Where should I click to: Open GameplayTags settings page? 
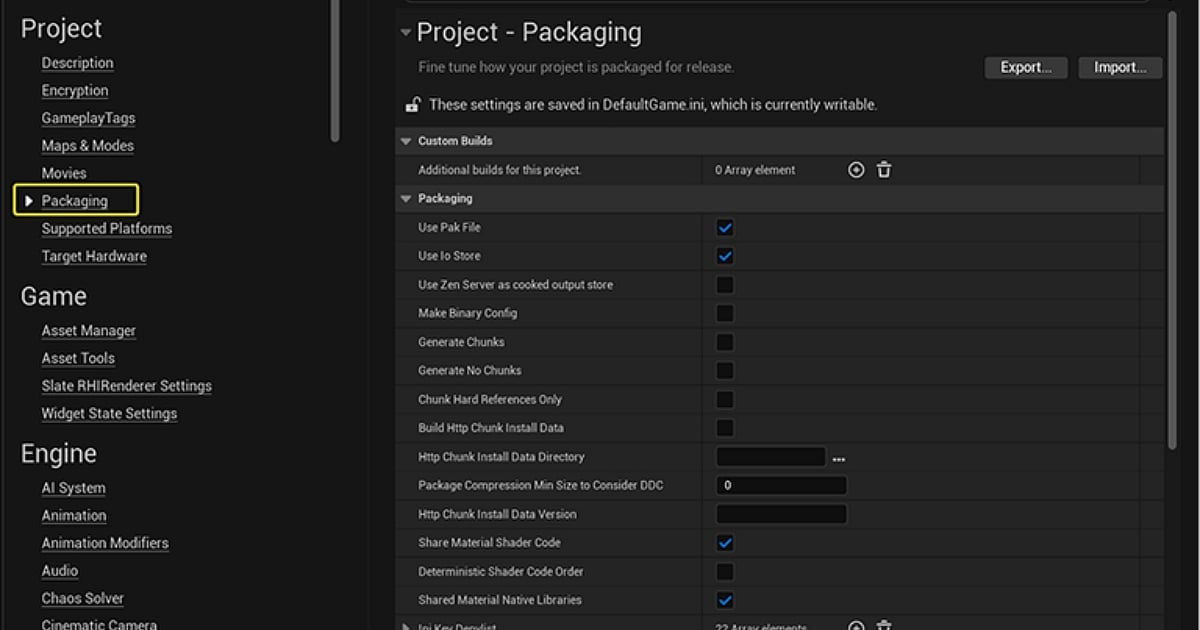click(x=88, y=118)
